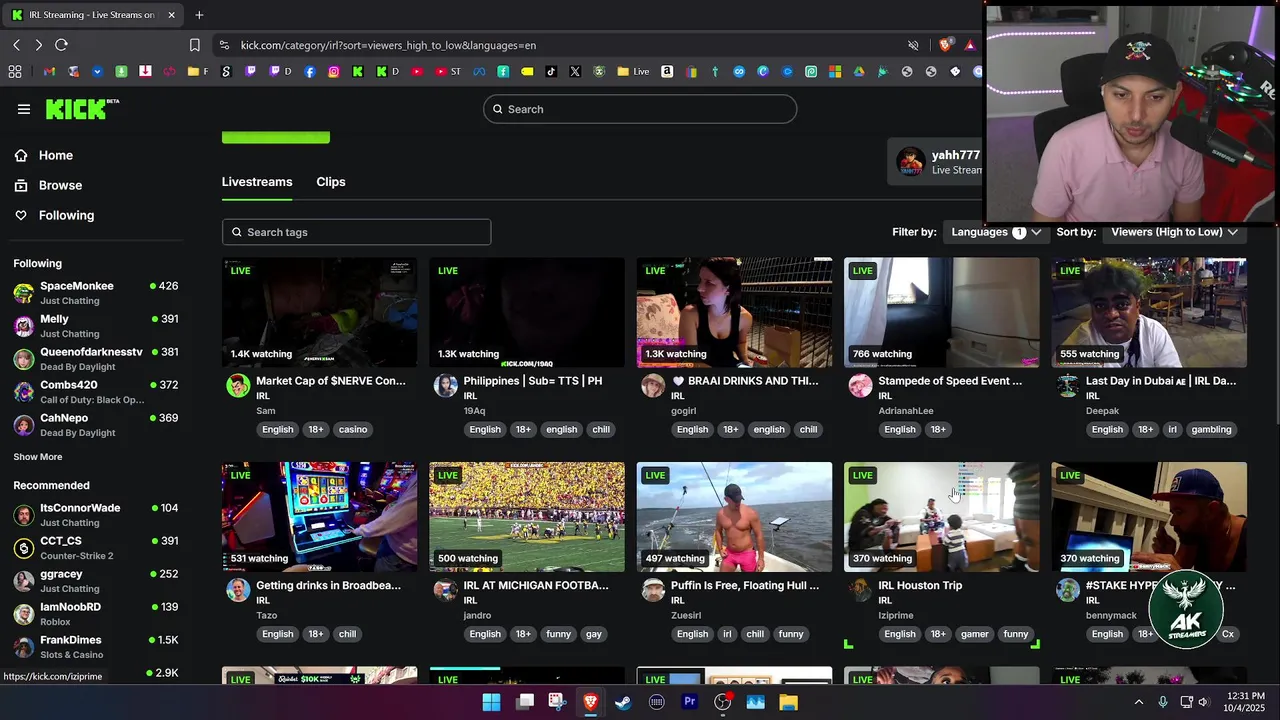The image size is (1280, 720).
Task: Click the bookmark this page icon
Action: (195, 45)
